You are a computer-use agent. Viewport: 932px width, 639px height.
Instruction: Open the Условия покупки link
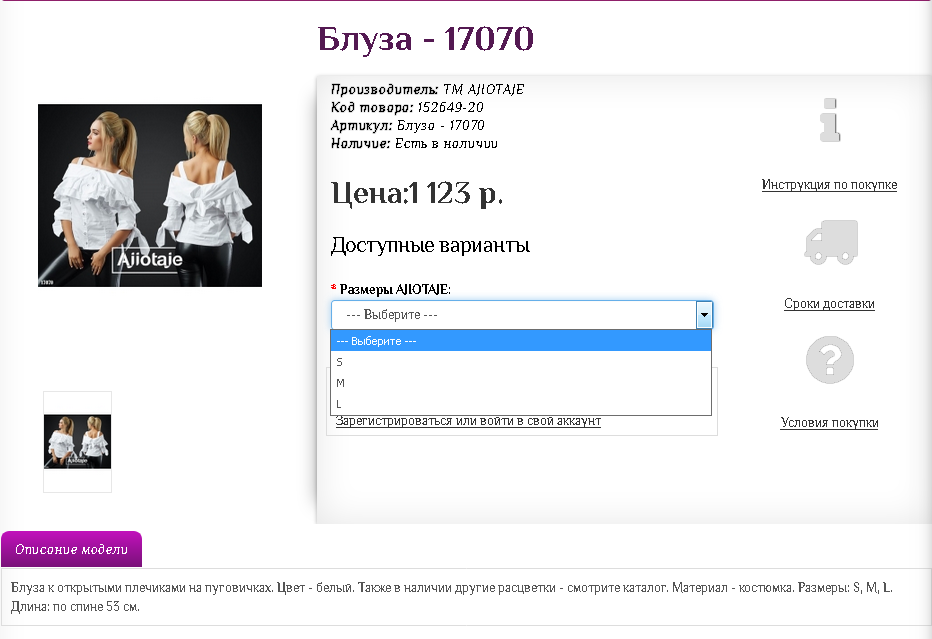pyautogui.click(x=829, y=423)
